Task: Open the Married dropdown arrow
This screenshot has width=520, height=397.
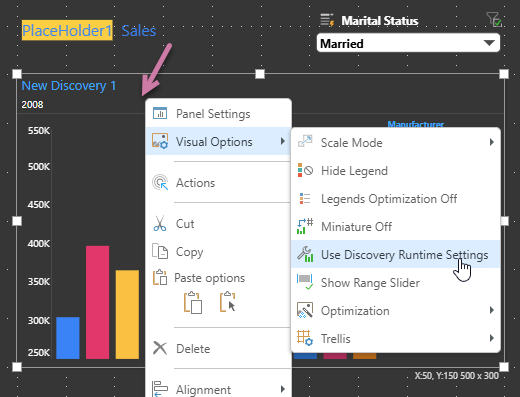Action: (x=489, y=43)
